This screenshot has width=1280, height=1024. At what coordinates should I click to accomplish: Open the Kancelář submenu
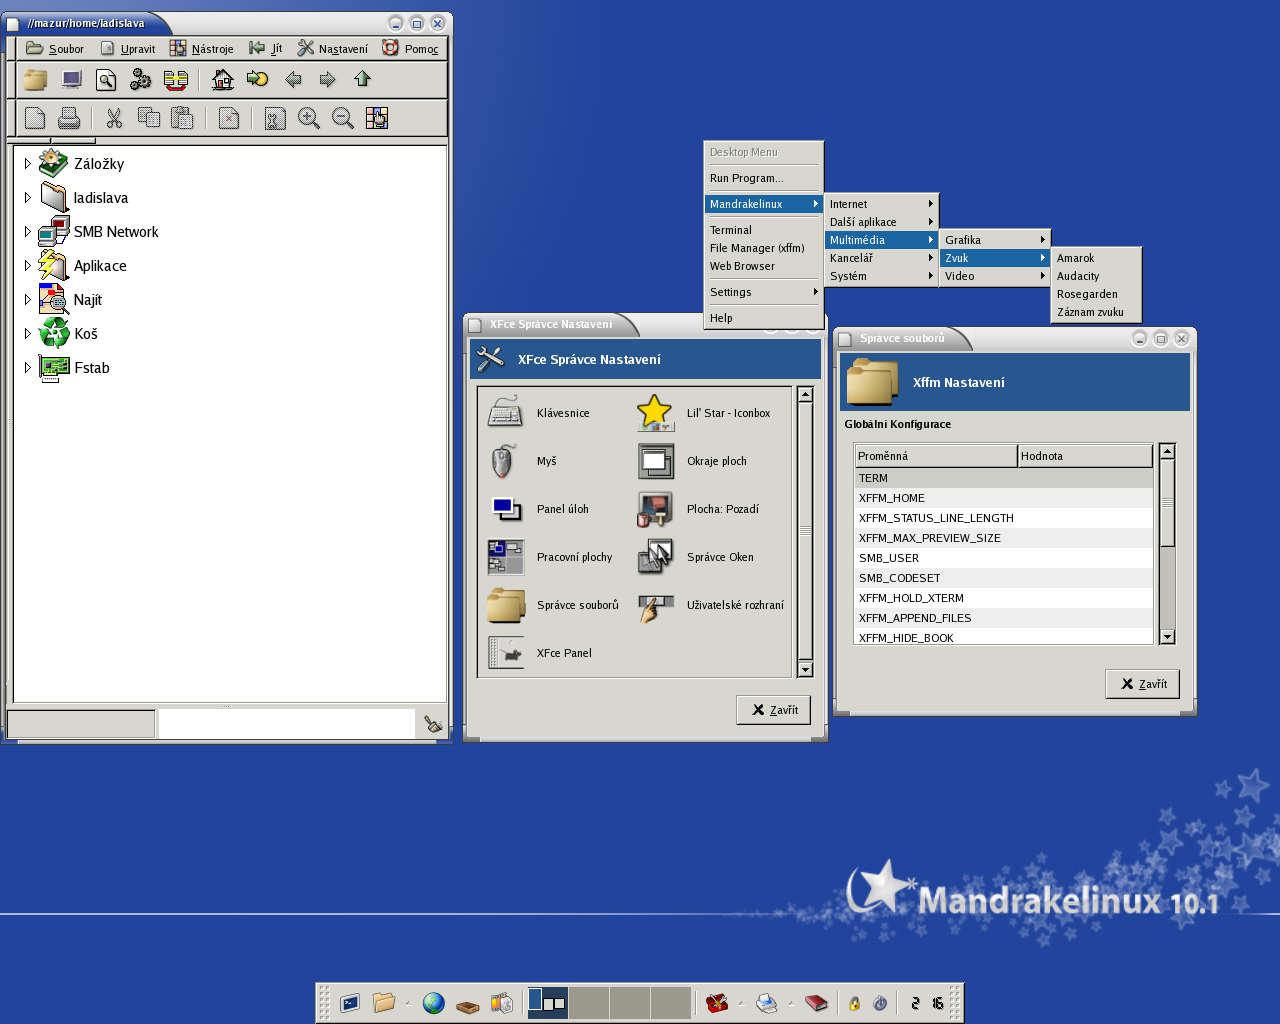pos(881,258)
